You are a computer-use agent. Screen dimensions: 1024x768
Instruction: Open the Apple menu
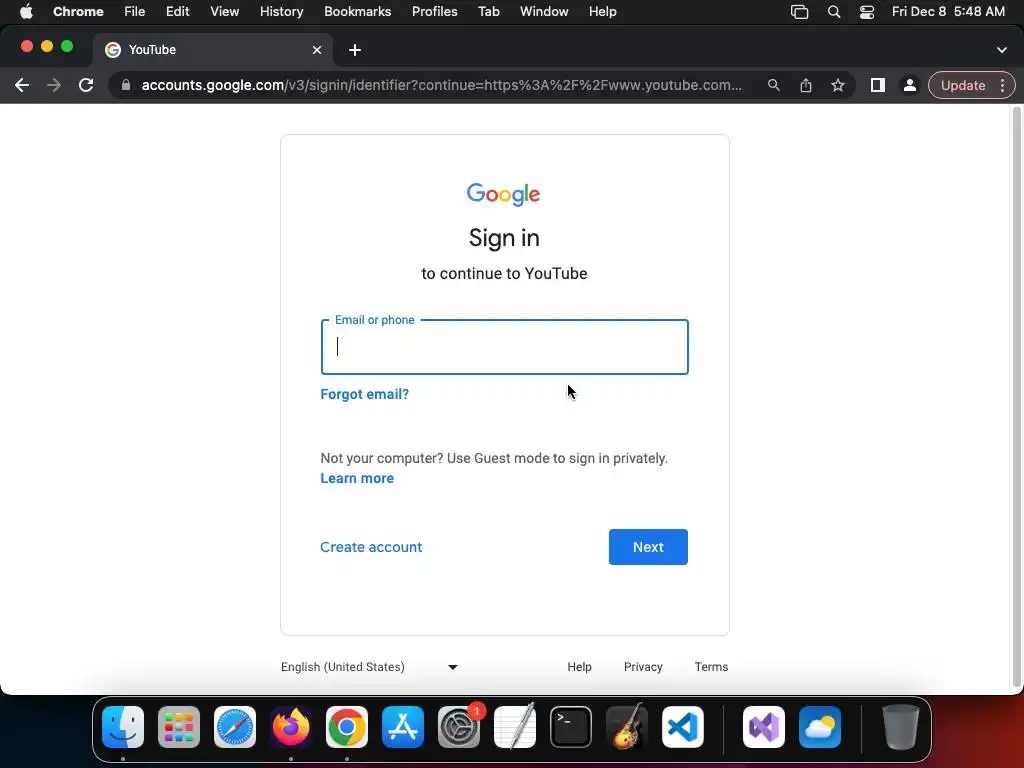point(26,12)
